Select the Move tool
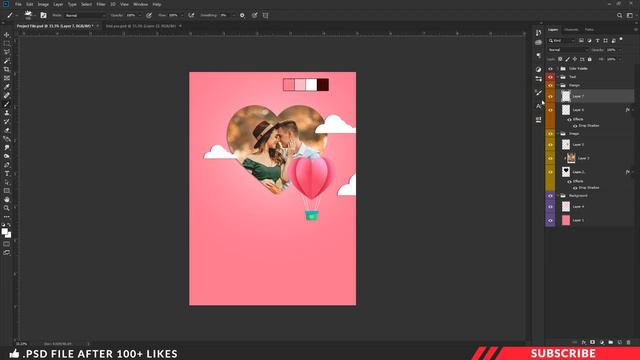This screenshot has width=640, height=360. tap(7, 35)
